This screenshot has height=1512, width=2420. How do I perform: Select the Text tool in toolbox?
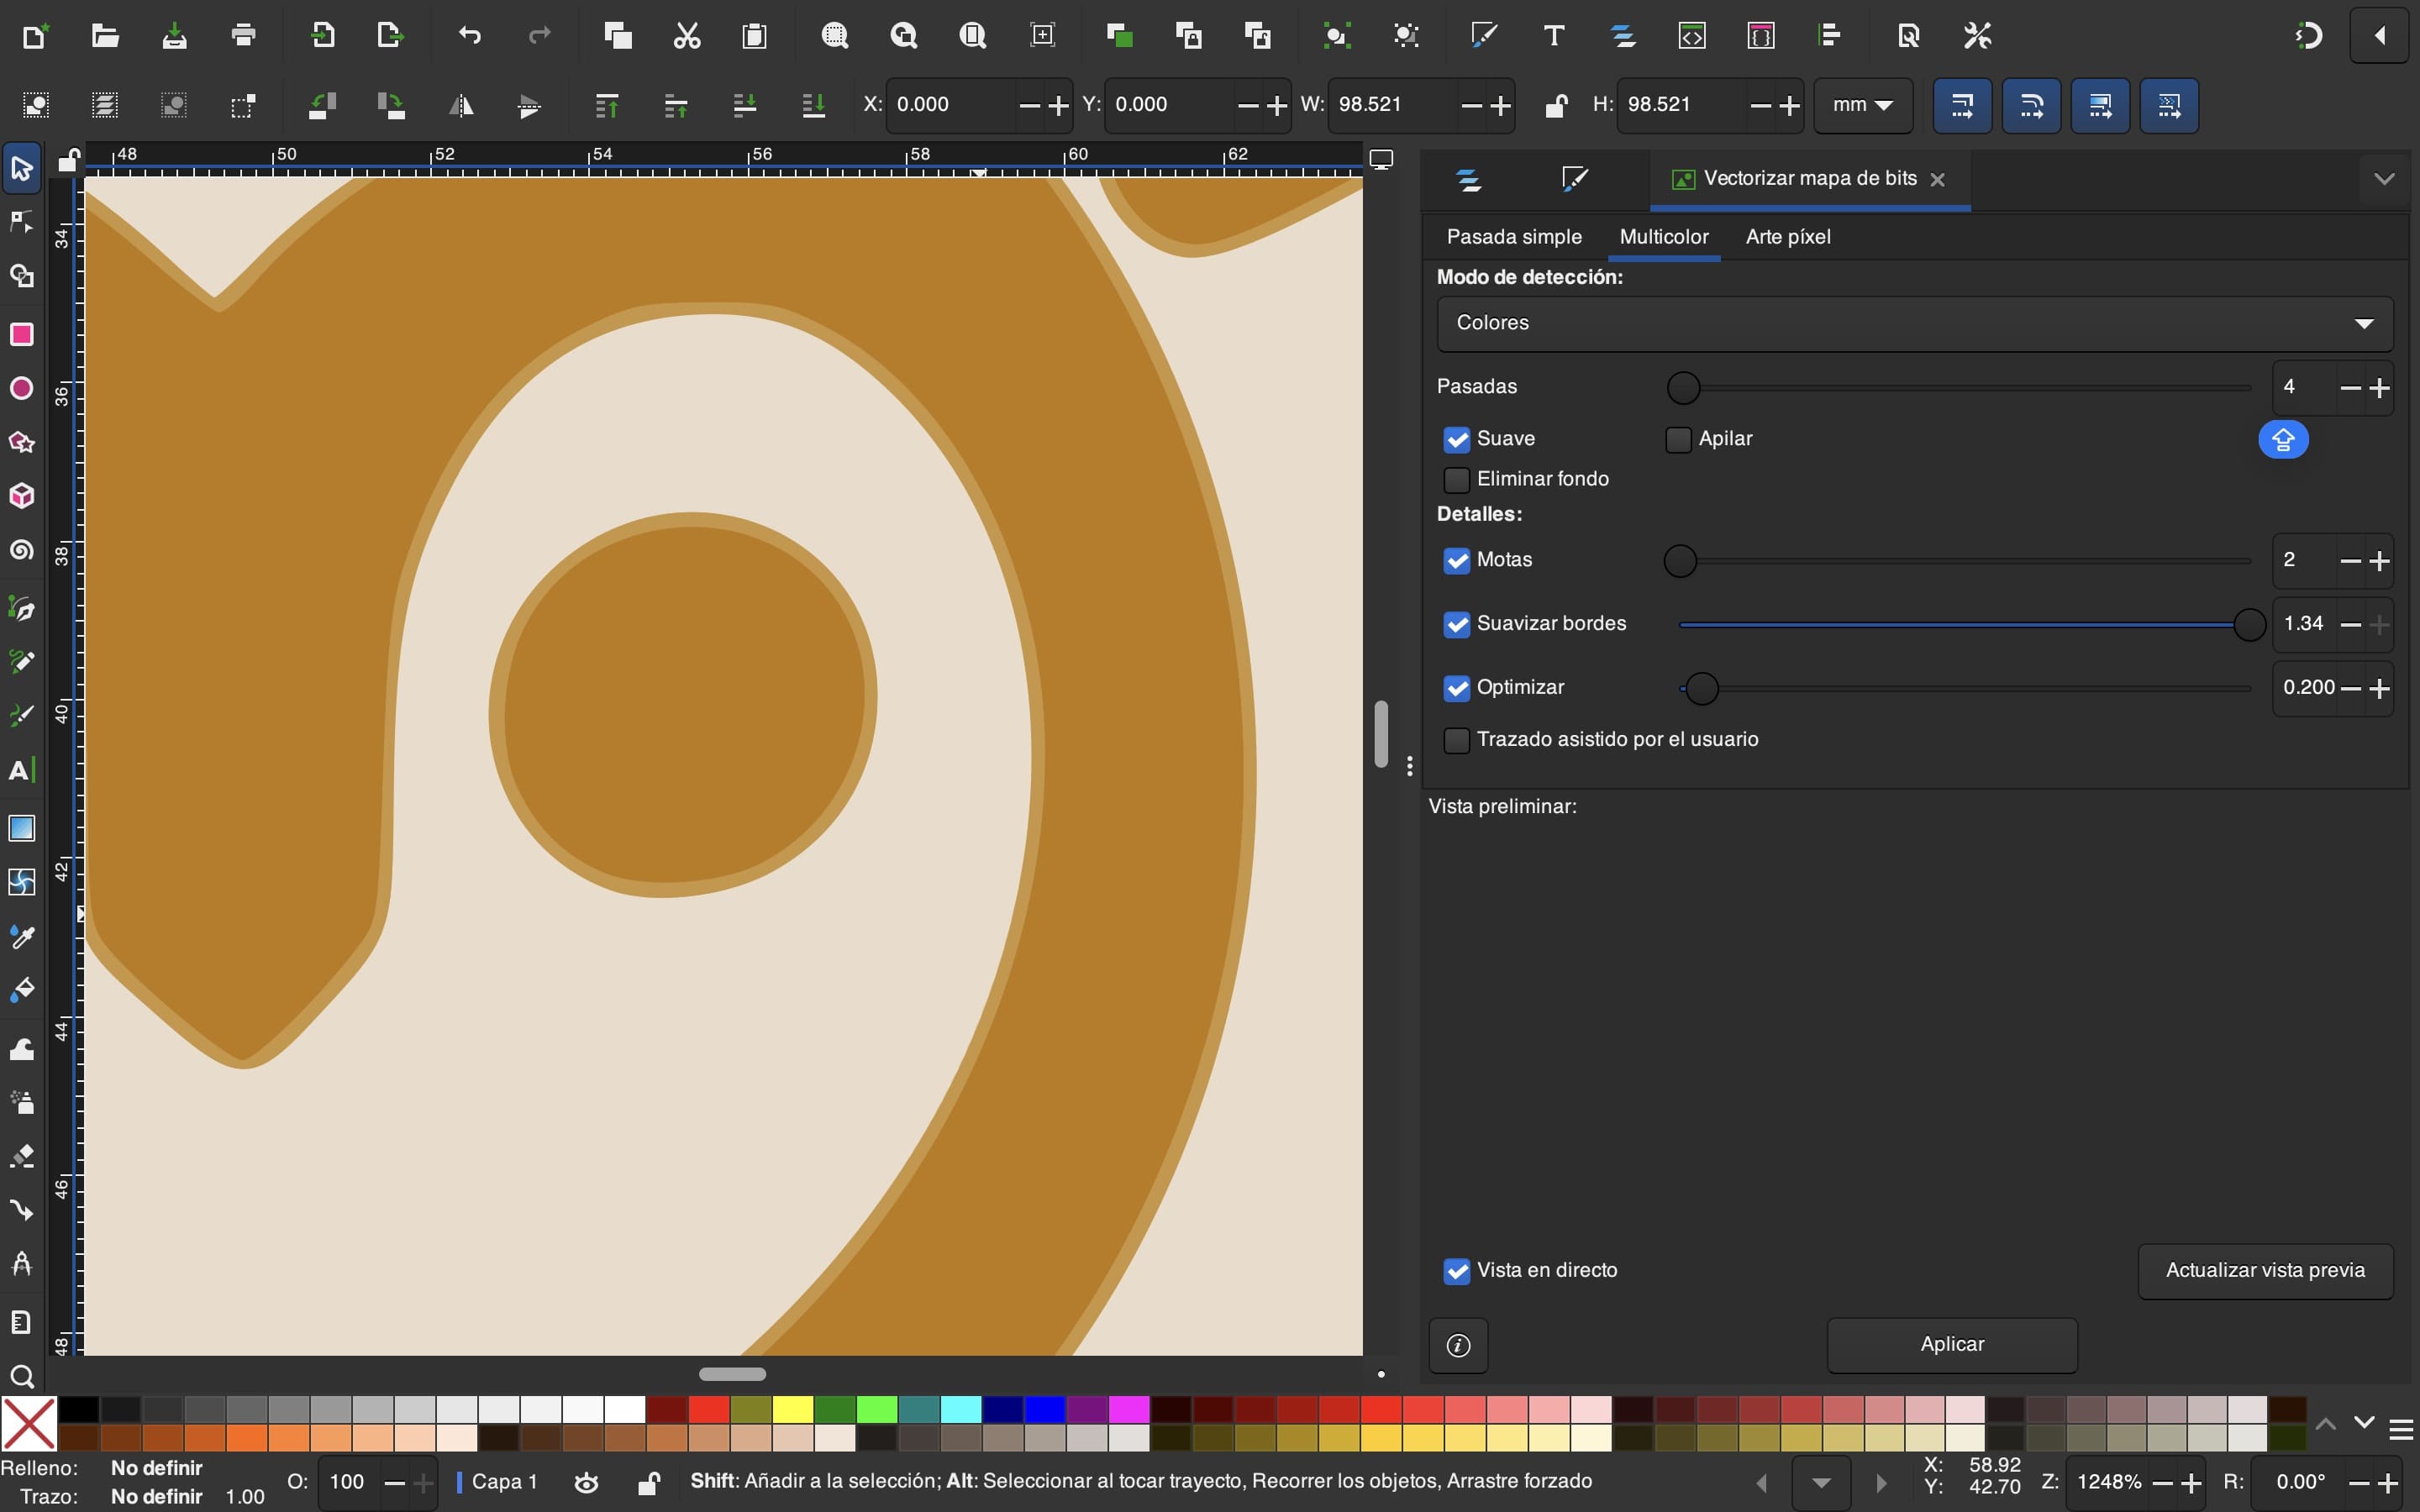click(x=21, y=770)
